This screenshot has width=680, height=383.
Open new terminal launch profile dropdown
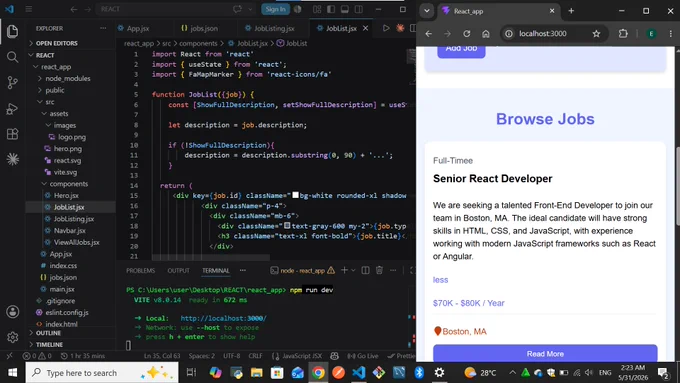[x=353, y=270]
